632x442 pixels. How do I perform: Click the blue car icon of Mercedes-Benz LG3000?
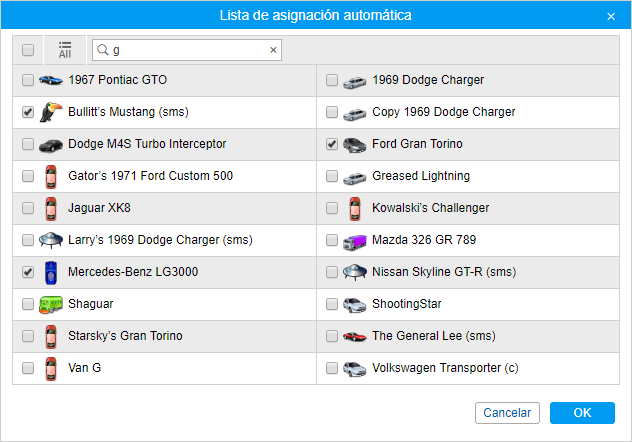click(x=51, y=272)
